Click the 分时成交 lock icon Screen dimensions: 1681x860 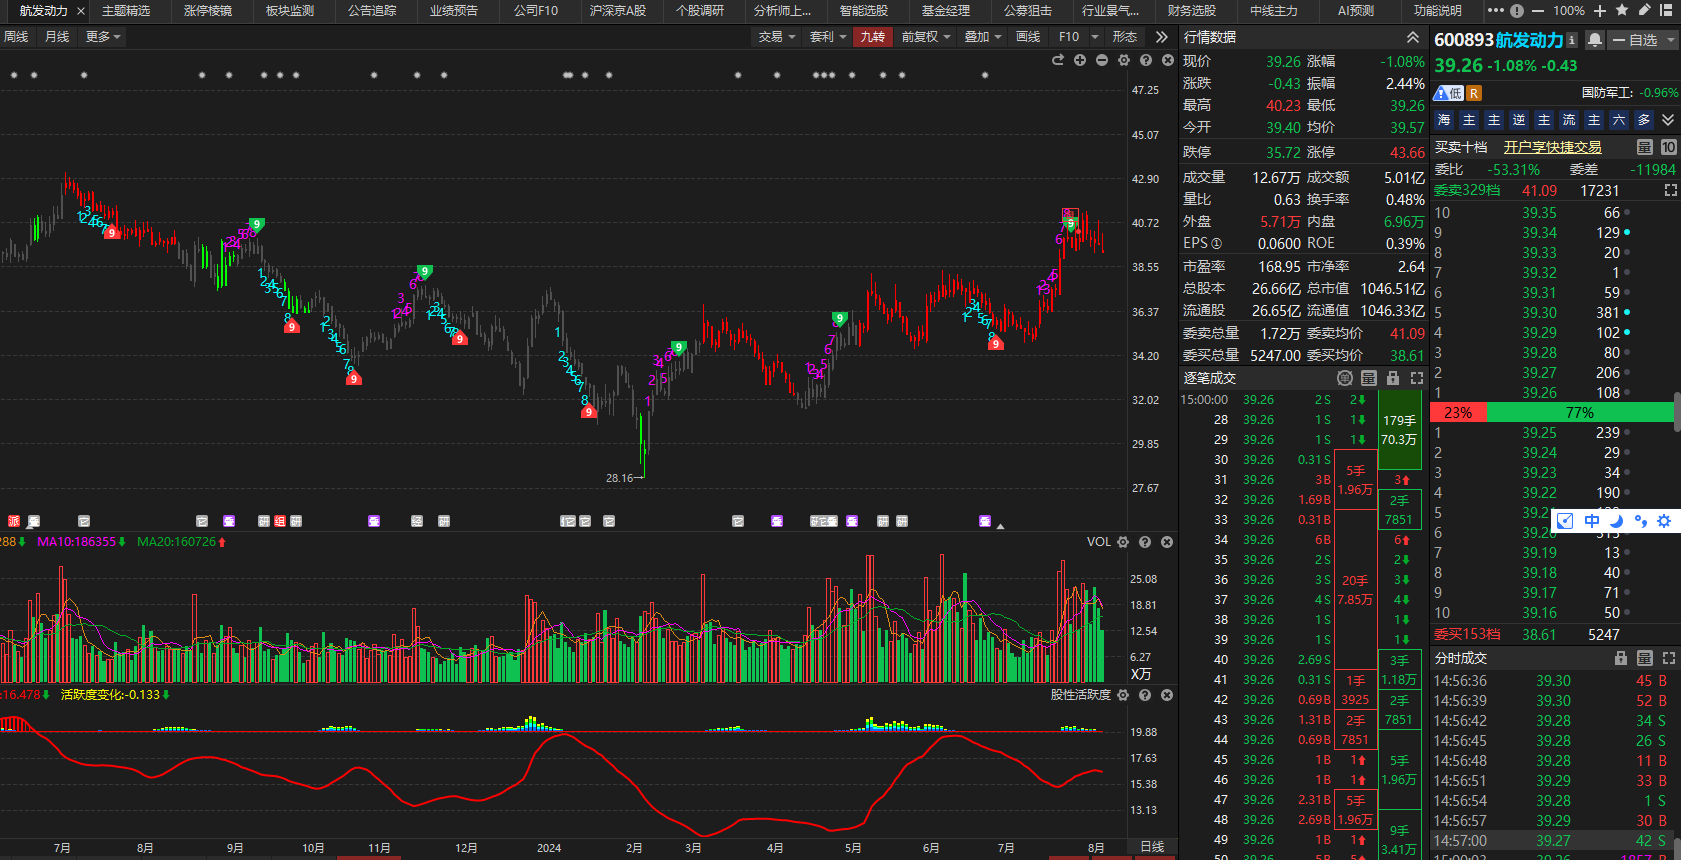pyautogui.click(x=1621, y=658)
